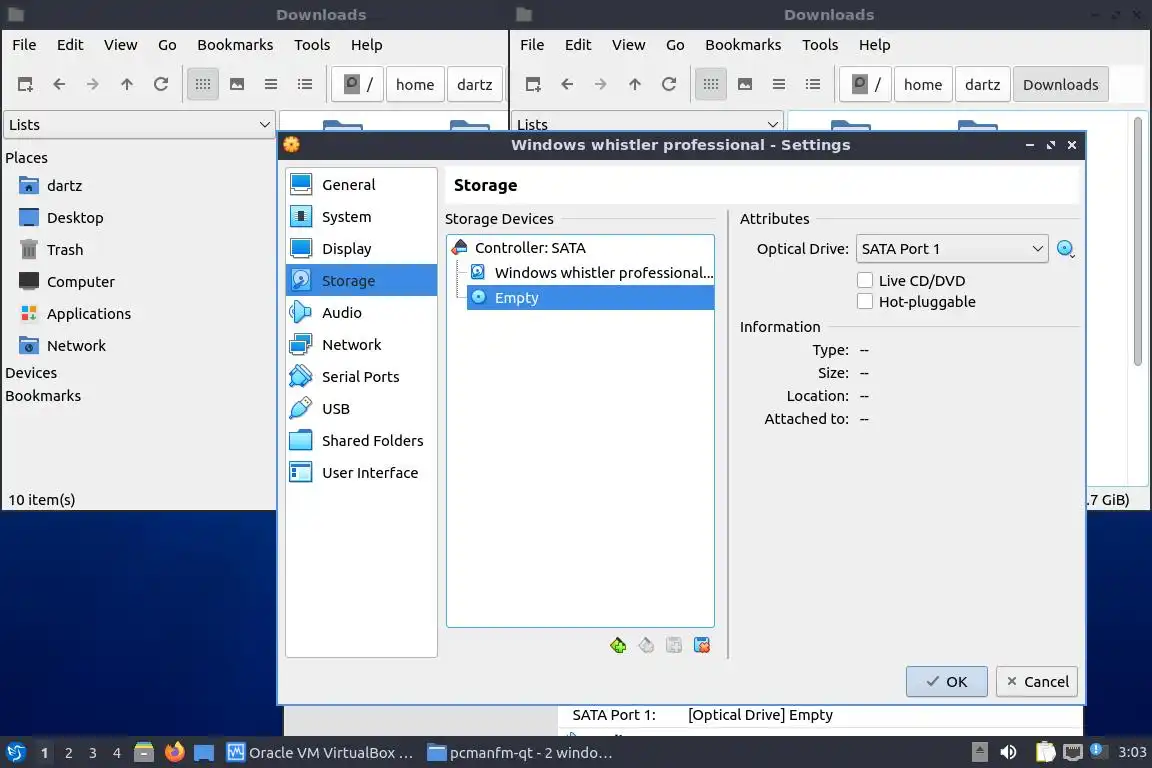1152x768 pixels.
Task: Switch to icon view in the left file manager
Action: point(203,84)
